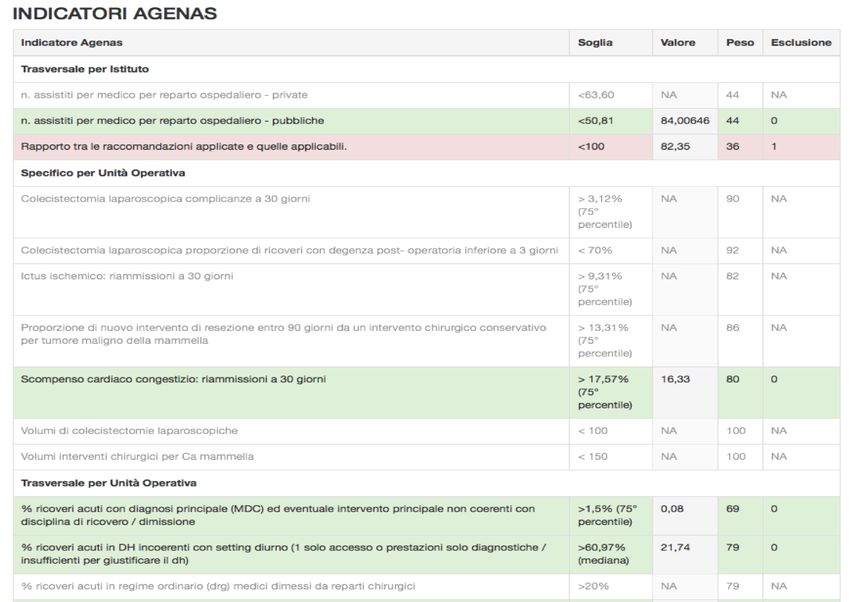
Task: Click the weight value '86'
Action: coord(732,328)
